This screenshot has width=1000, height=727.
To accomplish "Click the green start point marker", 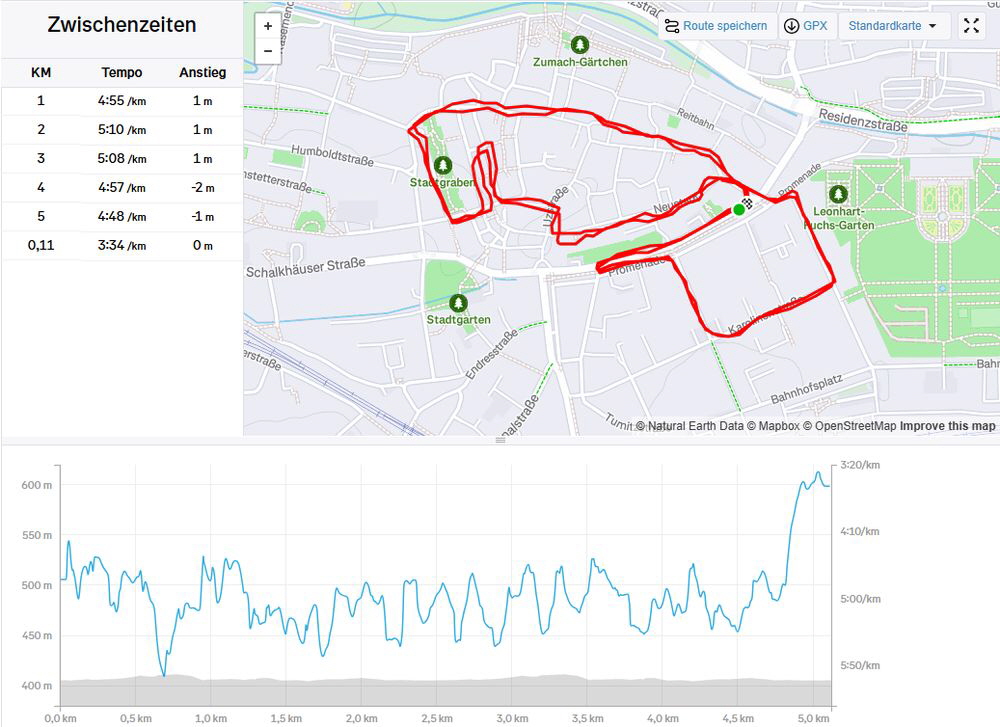I will [738, 209].
